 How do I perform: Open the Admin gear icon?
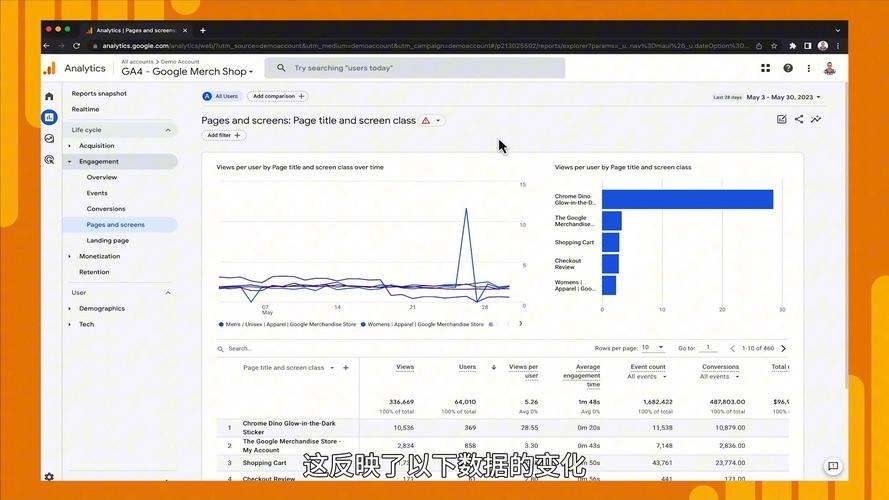tap(49, 477)
